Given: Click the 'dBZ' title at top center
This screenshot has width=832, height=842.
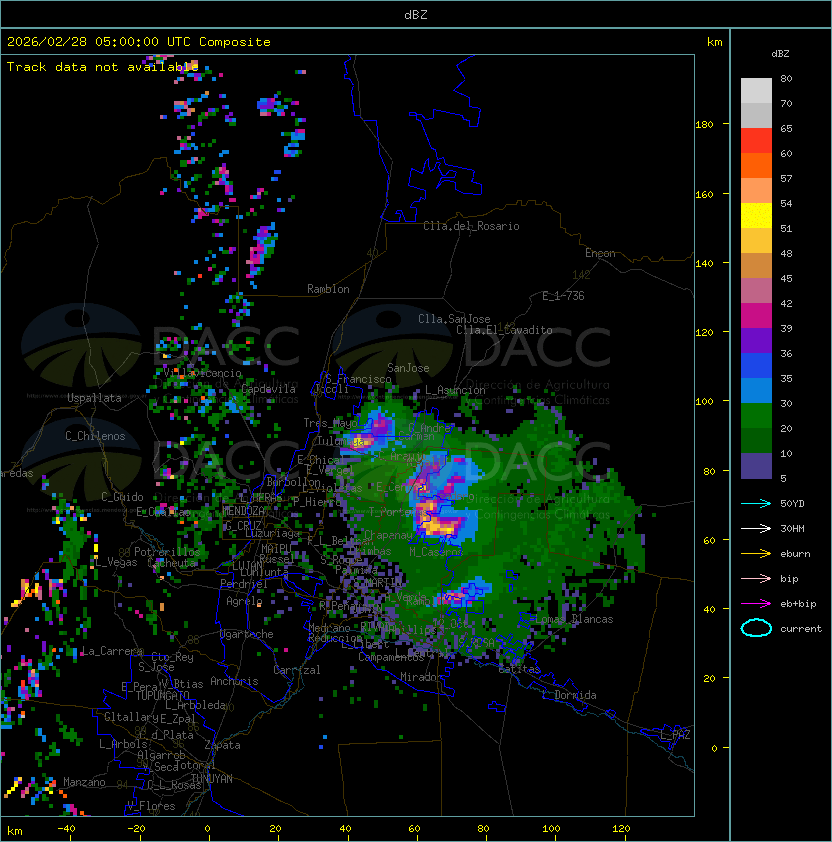Looking at the screenshot, I should [416, 14].
